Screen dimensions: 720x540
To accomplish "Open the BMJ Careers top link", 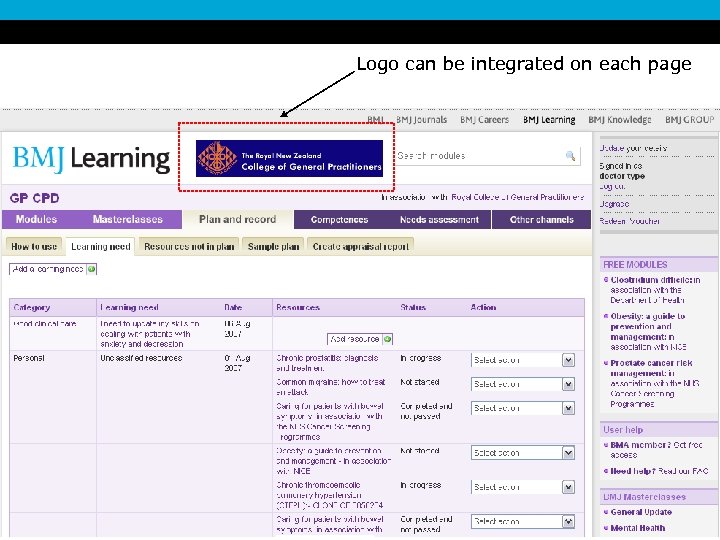I will 484,120.
